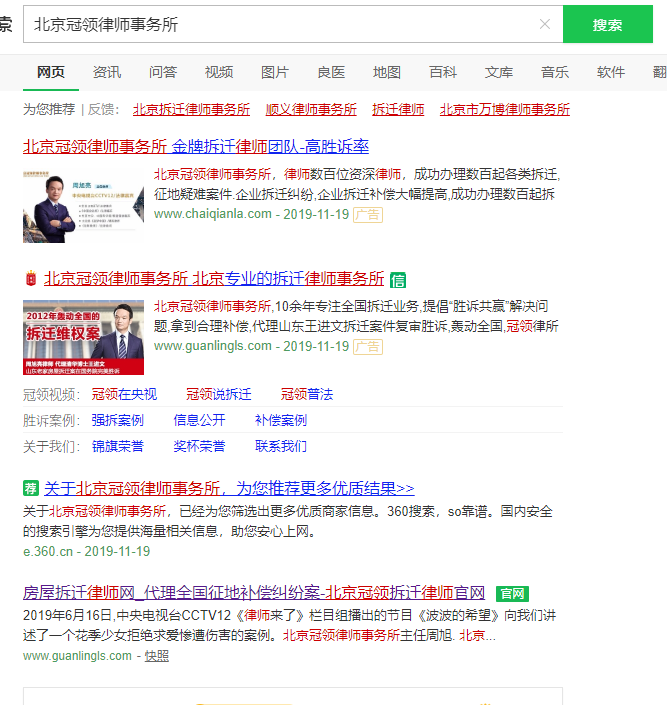Click the 广告 tag next to www.guanlingls.com

click(368, 347)
